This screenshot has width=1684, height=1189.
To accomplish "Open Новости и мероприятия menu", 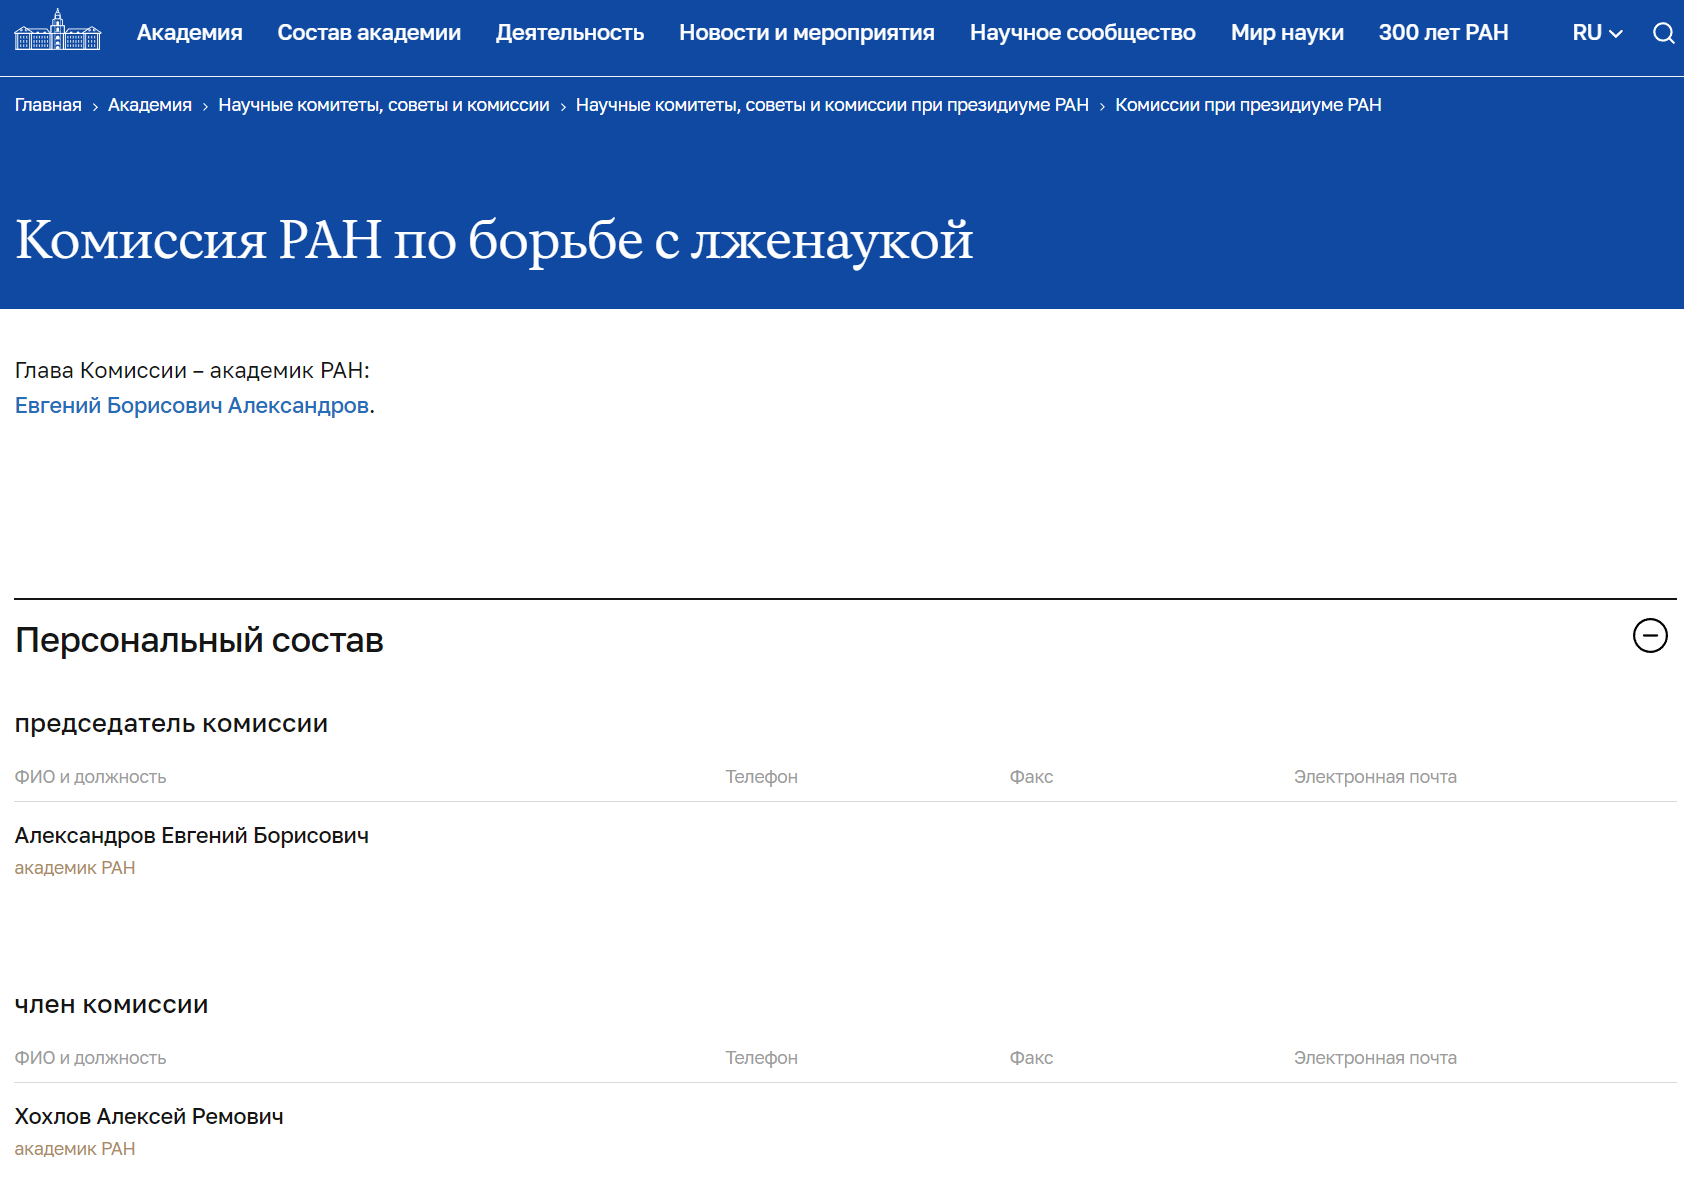I will pos(807,33).
